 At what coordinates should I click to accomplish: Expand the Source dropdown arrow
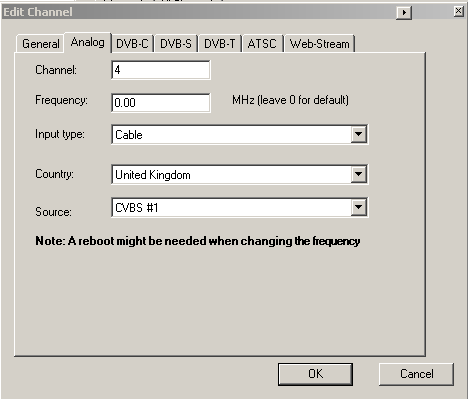[359, 207]
